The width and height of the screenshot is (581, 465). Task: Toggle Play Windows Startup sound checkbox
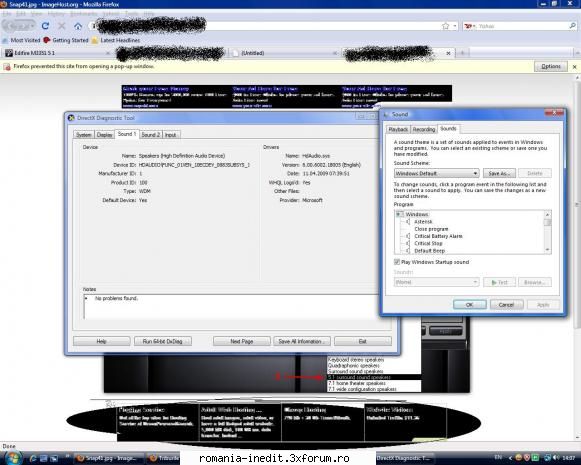(397, 262)
